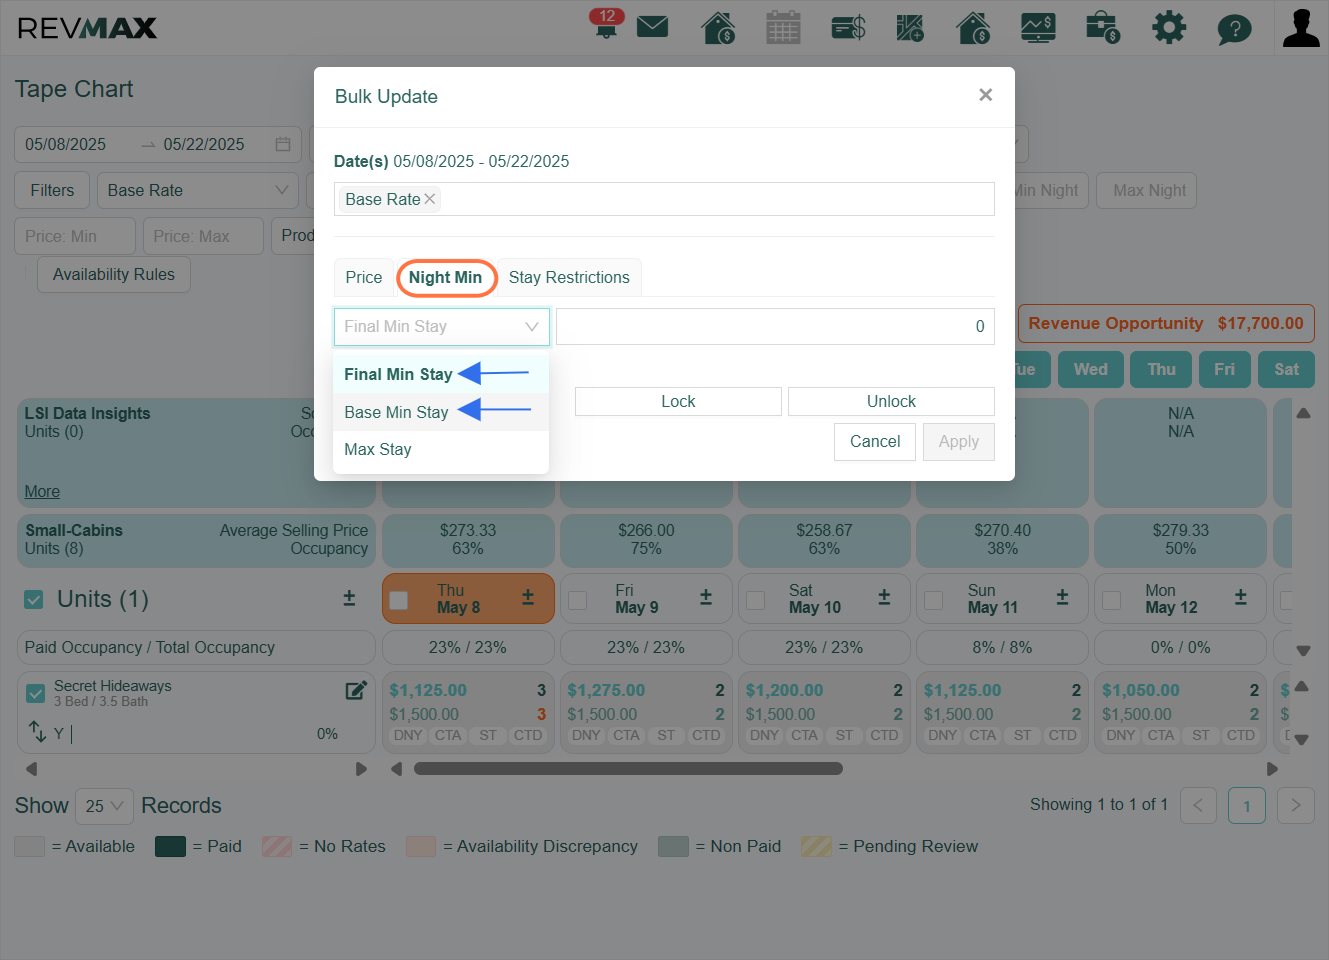Click the horizontal scrollbar under the tape chart
The width and height of the screenshot is (1329, 960).
click(x=629, y=769)
